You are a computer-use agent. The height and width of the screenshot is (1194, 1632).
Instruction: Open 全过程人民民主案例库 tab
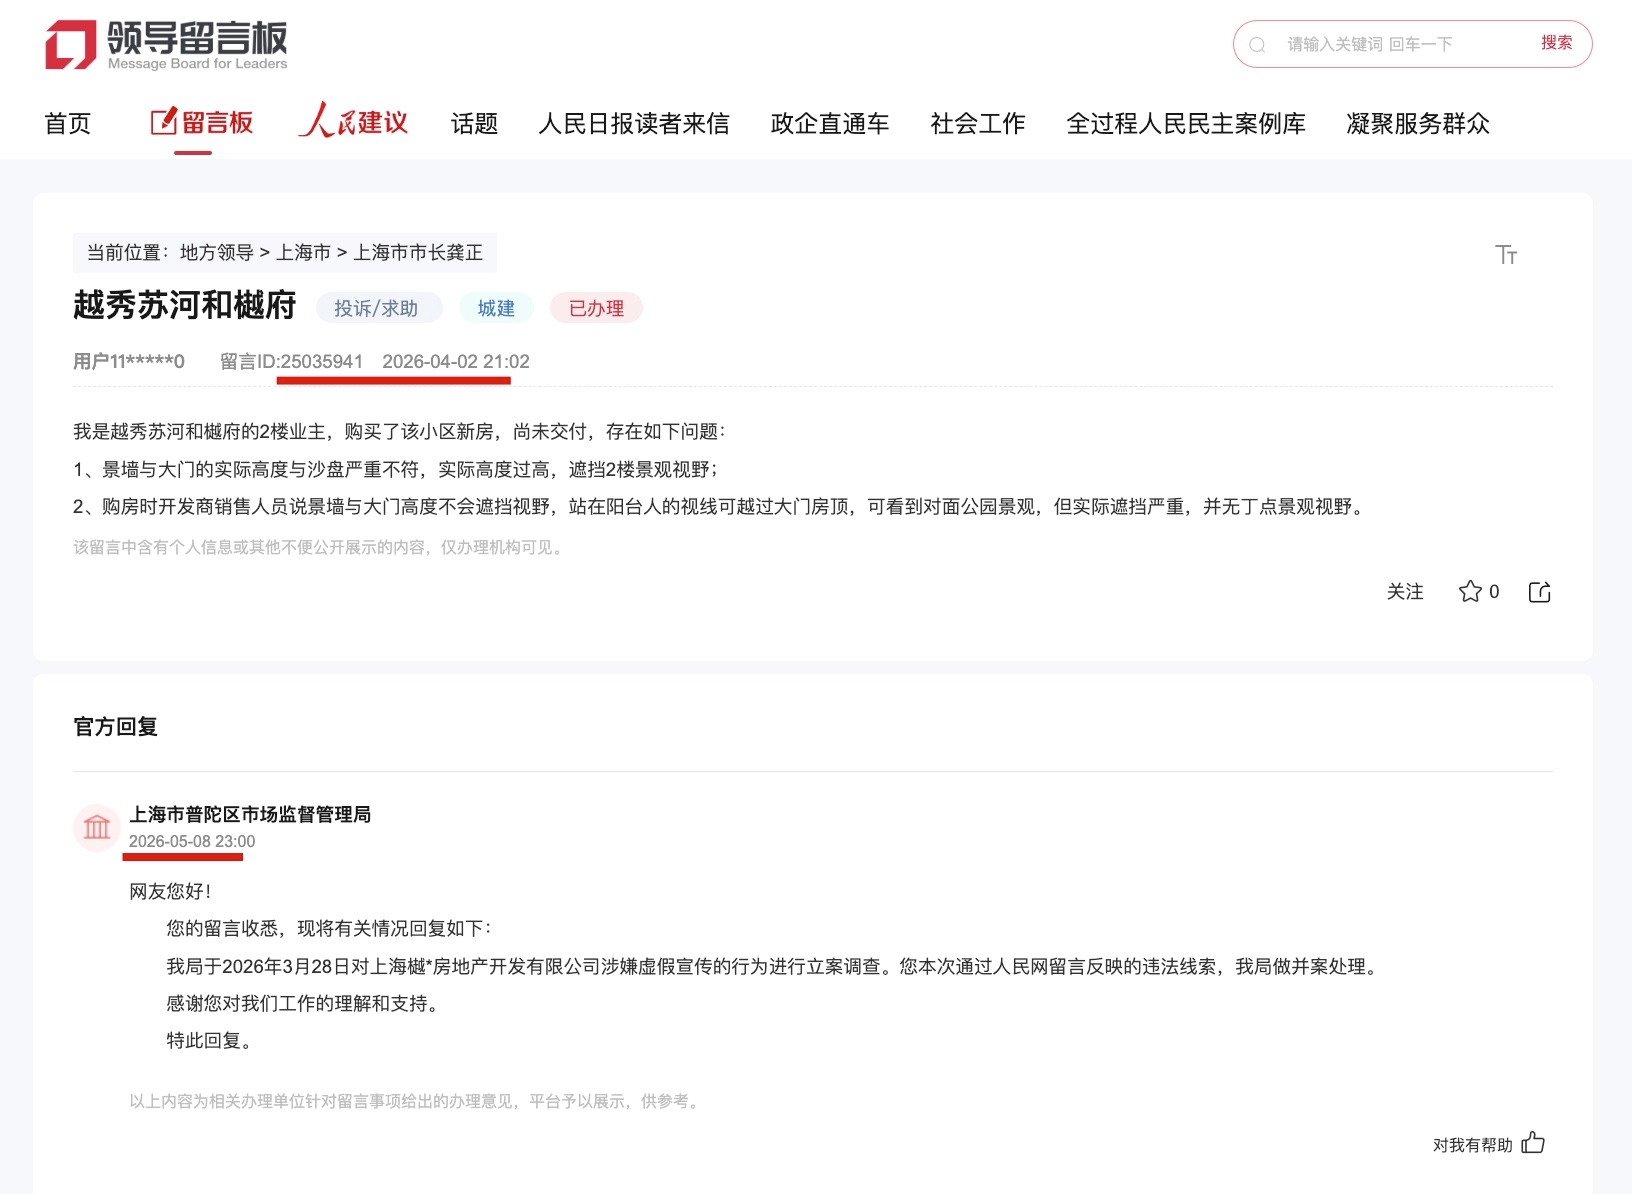click(1186, 123)
